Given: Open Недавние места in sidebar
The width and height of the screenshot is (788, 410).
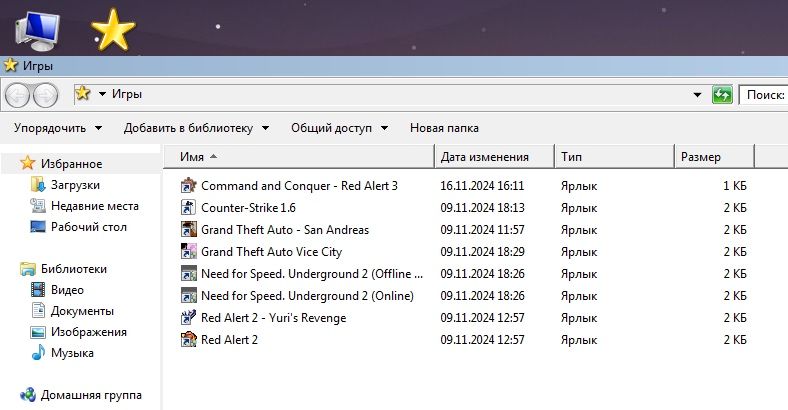Looking at the screenshot, I should (x=94, y=206).
